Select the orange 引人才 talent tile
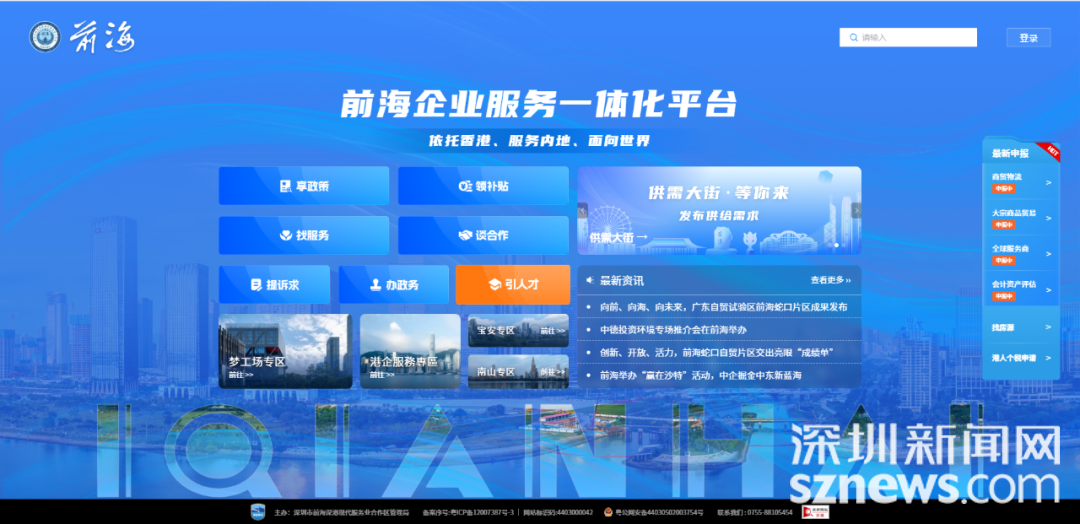Screen dimensions: 1080x524 [512, 285]
